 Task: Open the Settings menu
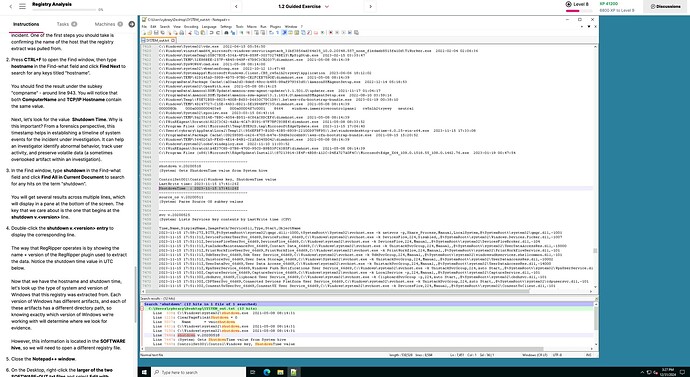[226, 27]
